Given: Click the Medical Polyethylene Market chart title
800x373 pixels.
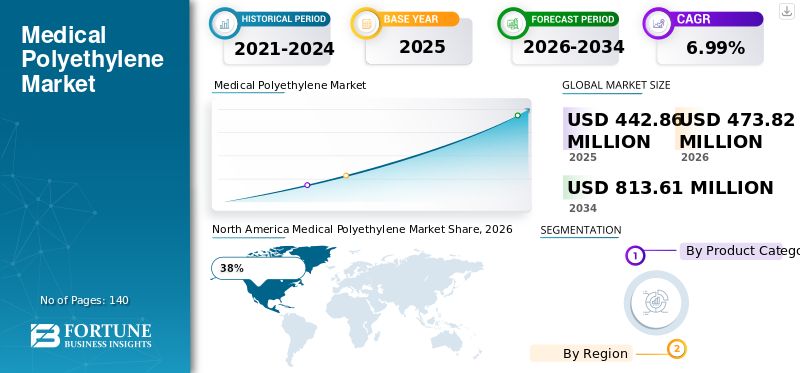Looking at the screenshot, I should pyautogui.click(x=289, y=85).
